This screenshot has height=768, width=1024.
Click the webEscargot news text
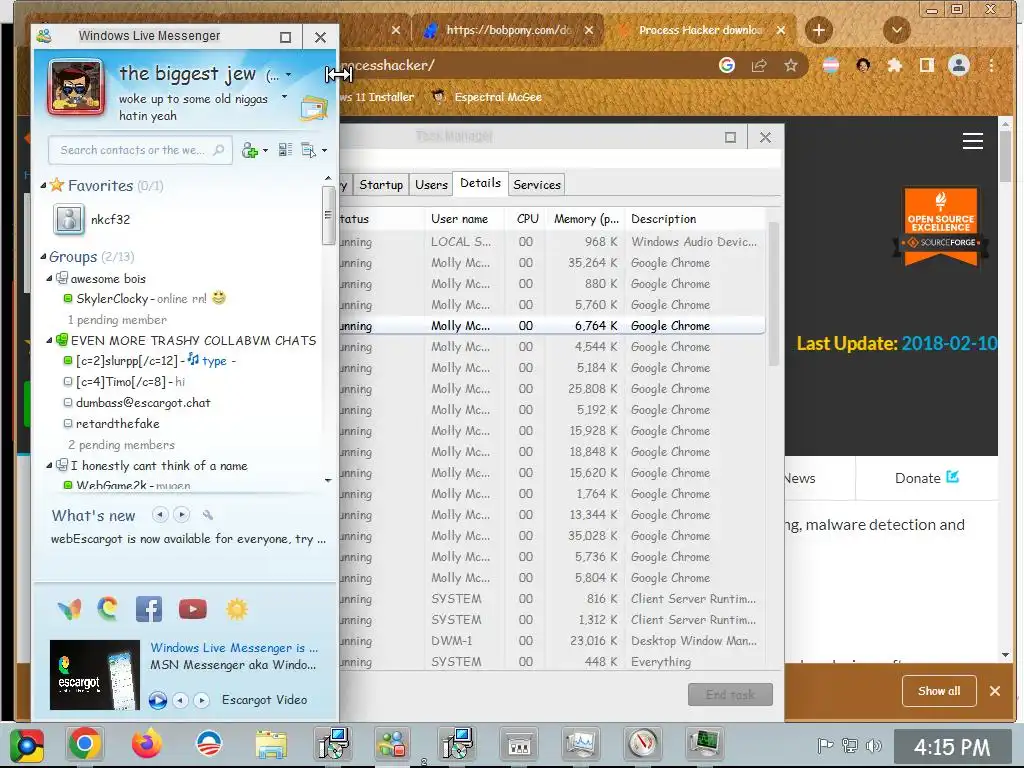coord(188,539)
